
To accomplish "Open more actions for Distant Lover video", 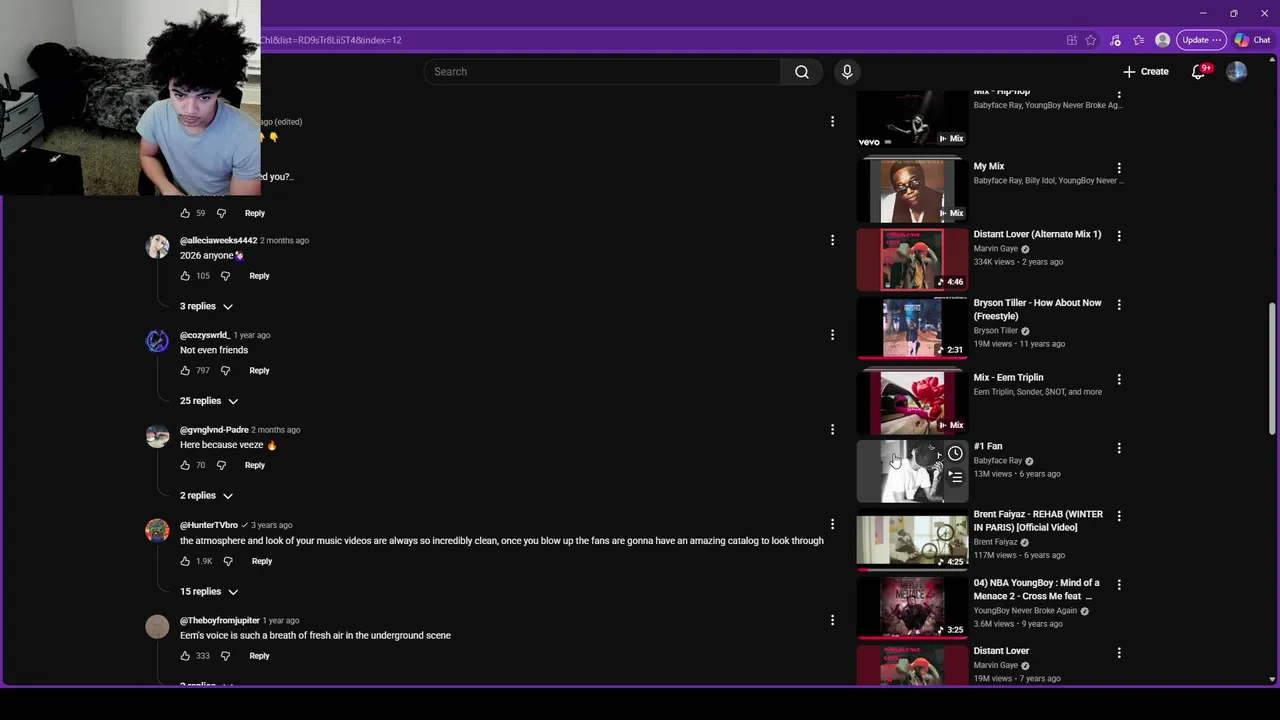I will click(1119, 652).
